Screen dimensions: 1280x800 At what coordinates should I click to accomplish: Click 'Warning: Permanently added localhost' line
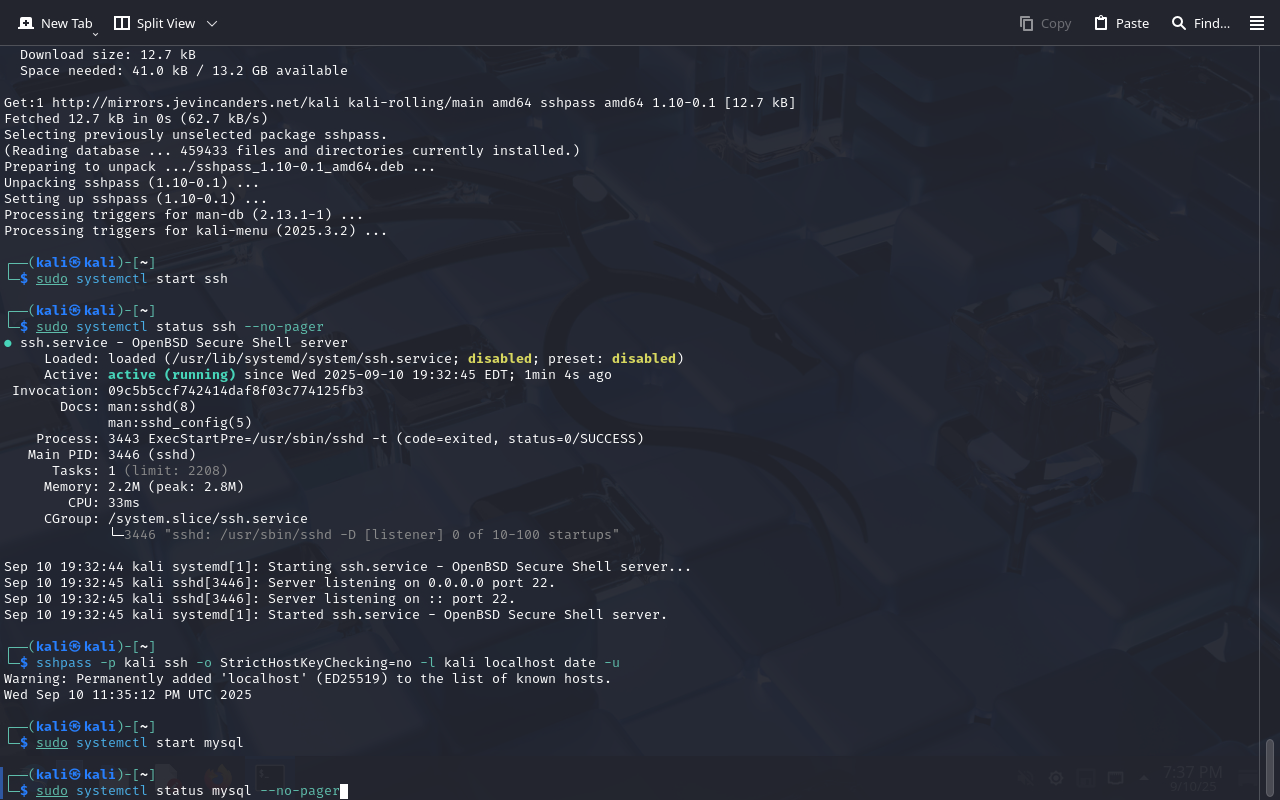[308, 679]
